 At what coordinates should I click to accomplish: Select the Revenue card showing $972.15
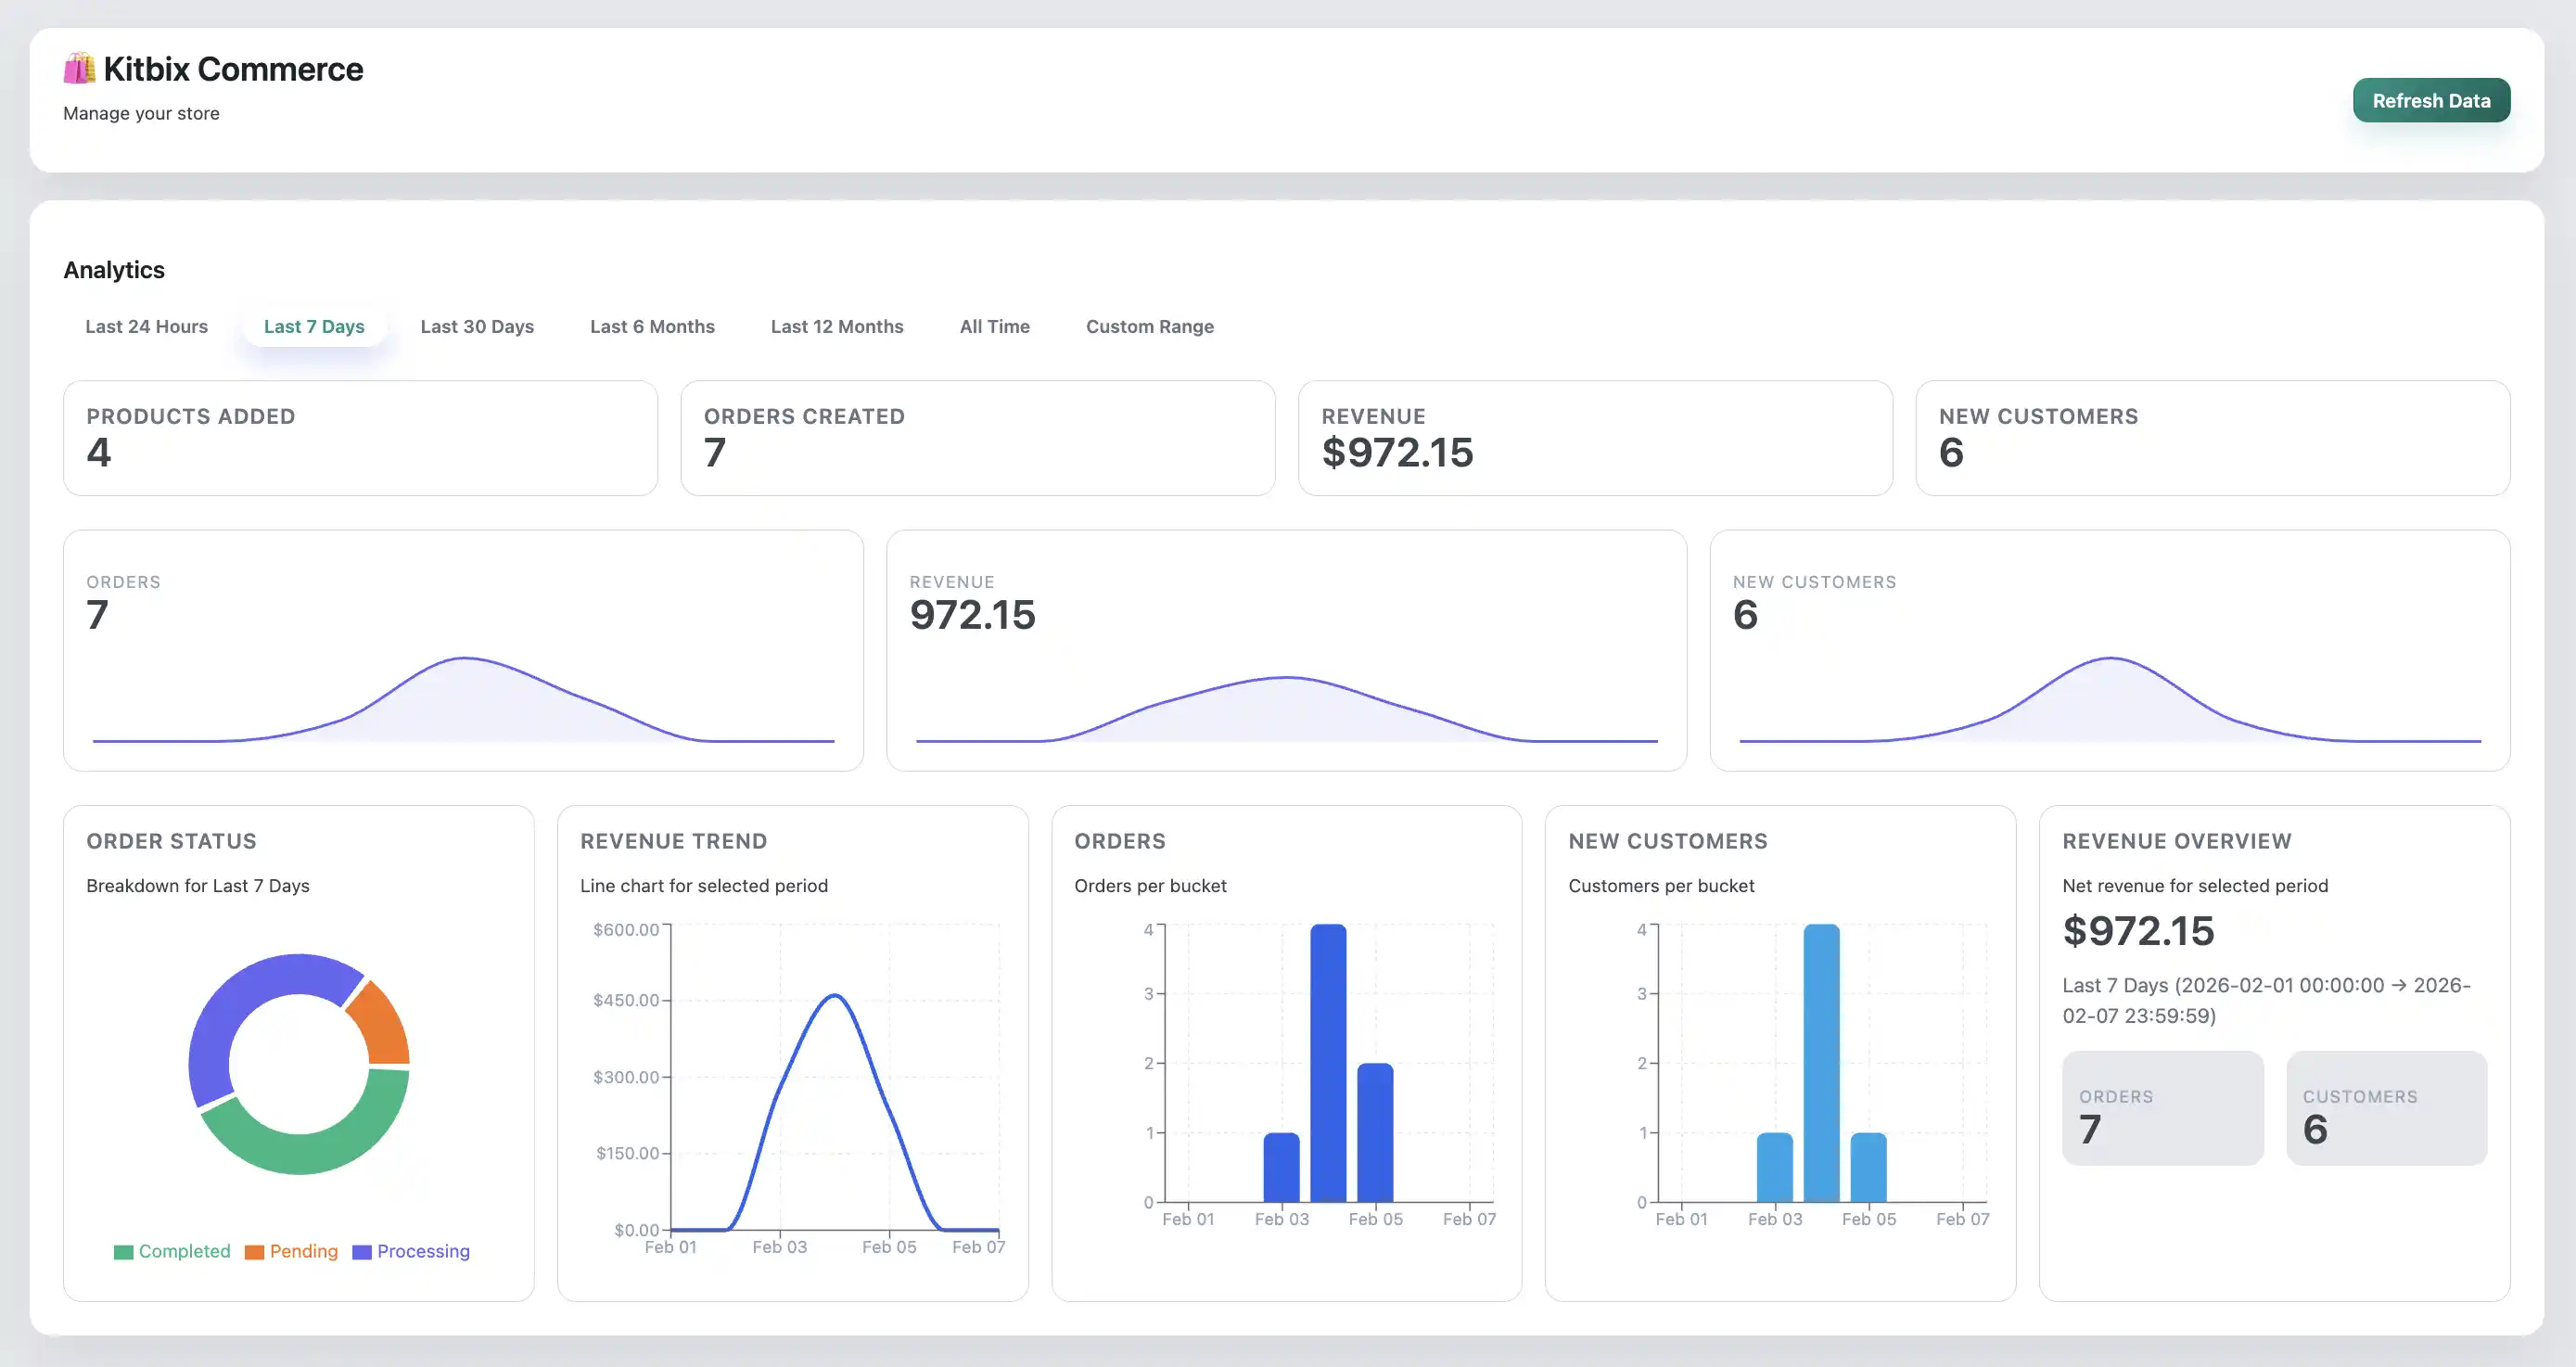(x=1594, y=438)
